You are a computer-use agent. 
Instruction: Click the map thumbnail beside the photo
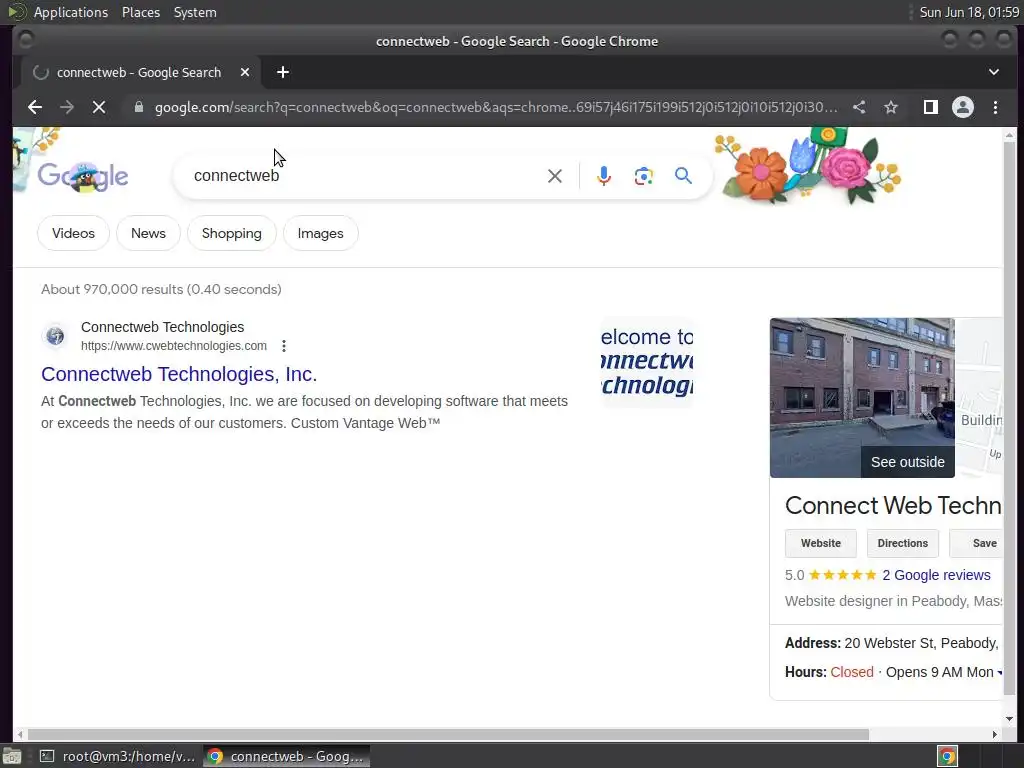pyautogui.click(x=980, y=398)
